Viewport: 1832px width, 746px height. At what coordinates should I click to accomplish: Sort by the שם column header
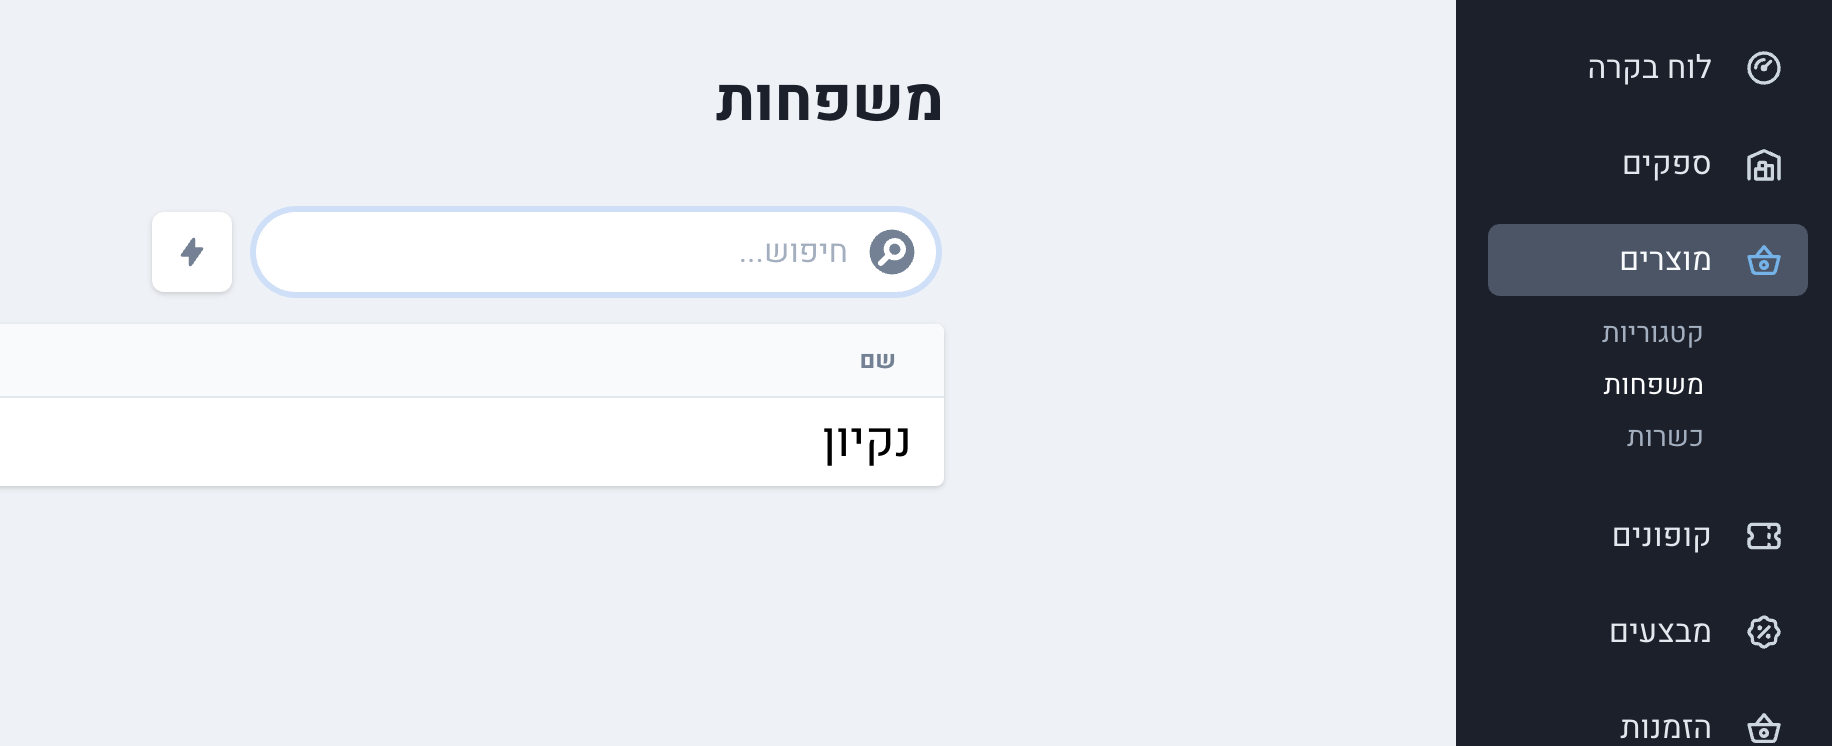[877, 361]
